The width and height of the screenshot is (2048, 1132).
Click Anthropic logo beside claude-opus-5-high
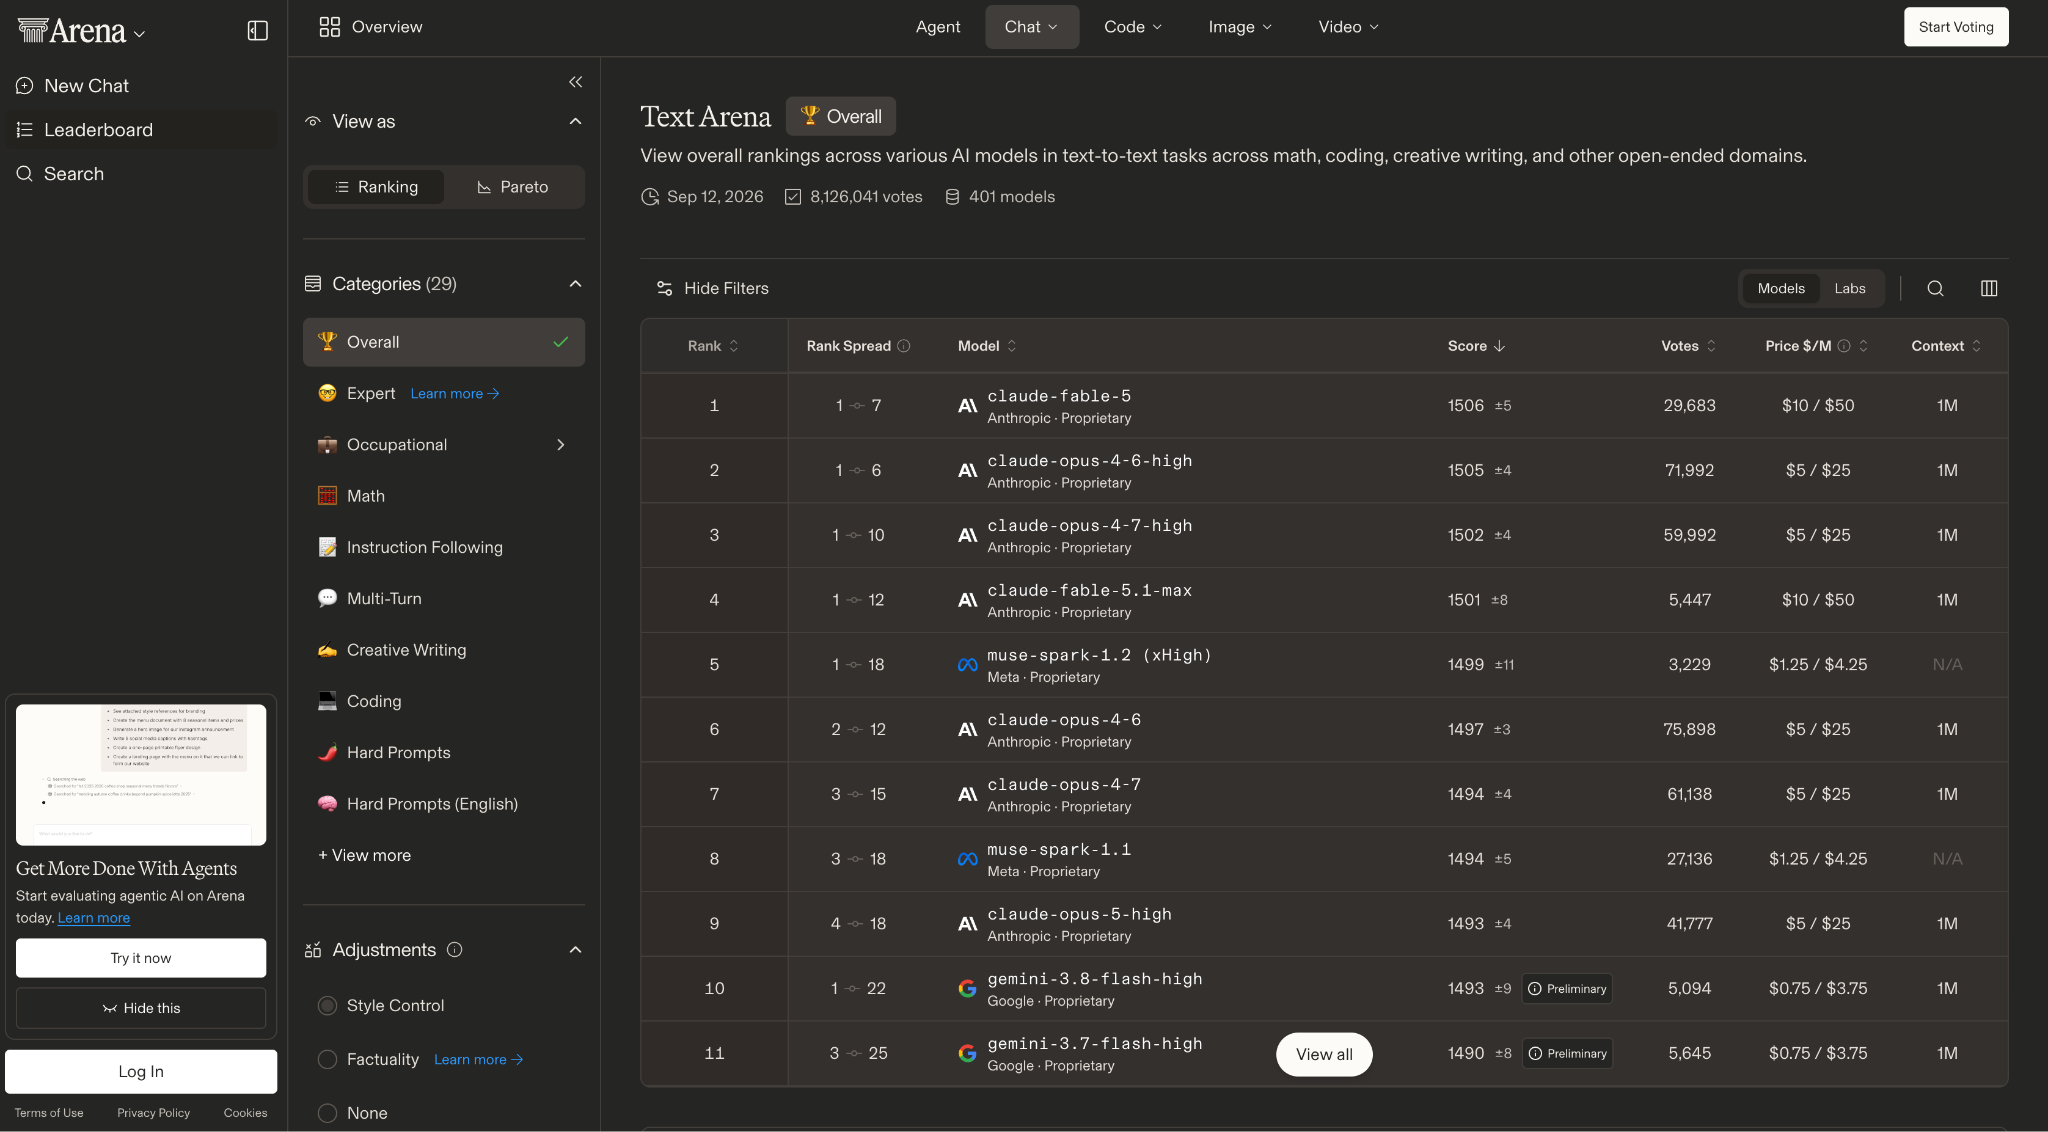[967, 924]
